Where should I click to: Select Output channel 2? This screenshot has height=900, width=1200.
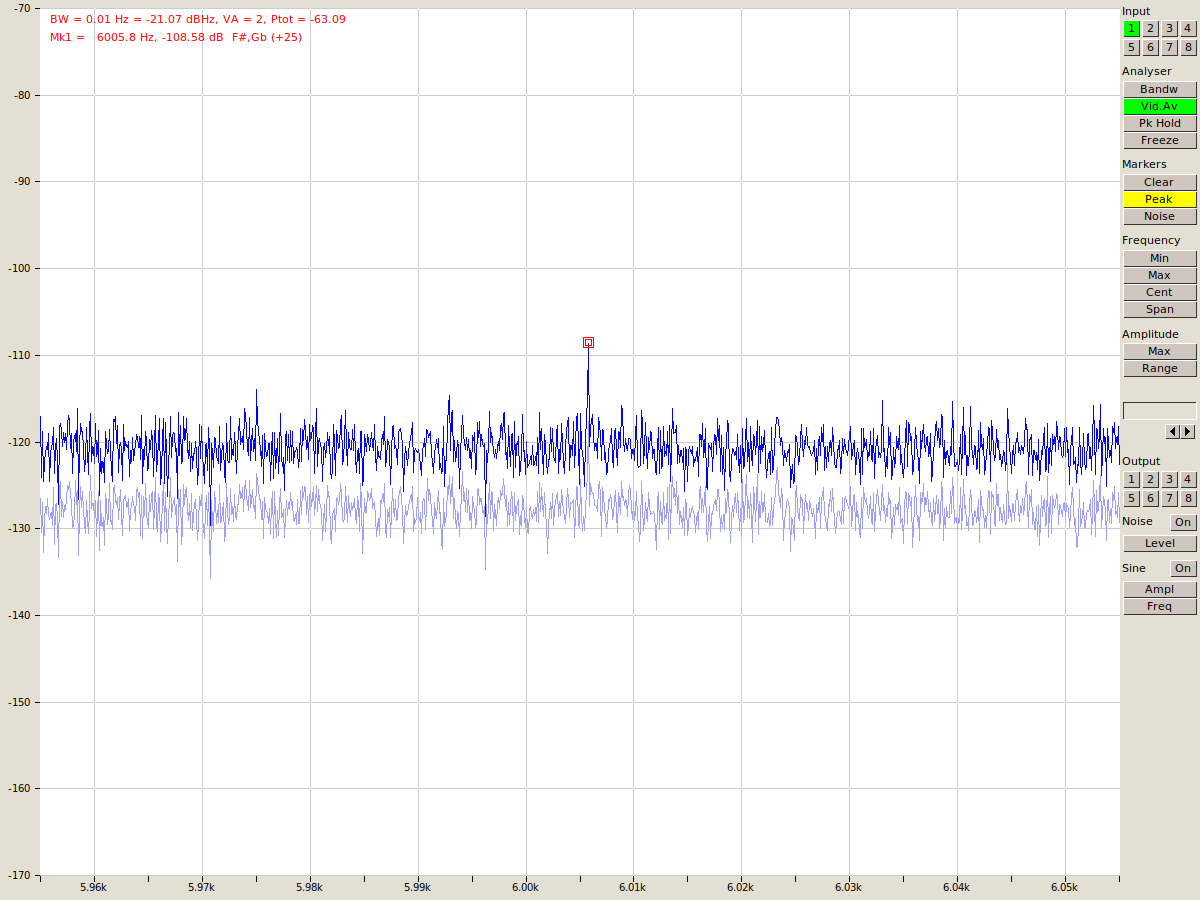click(x=1150, y=480)
